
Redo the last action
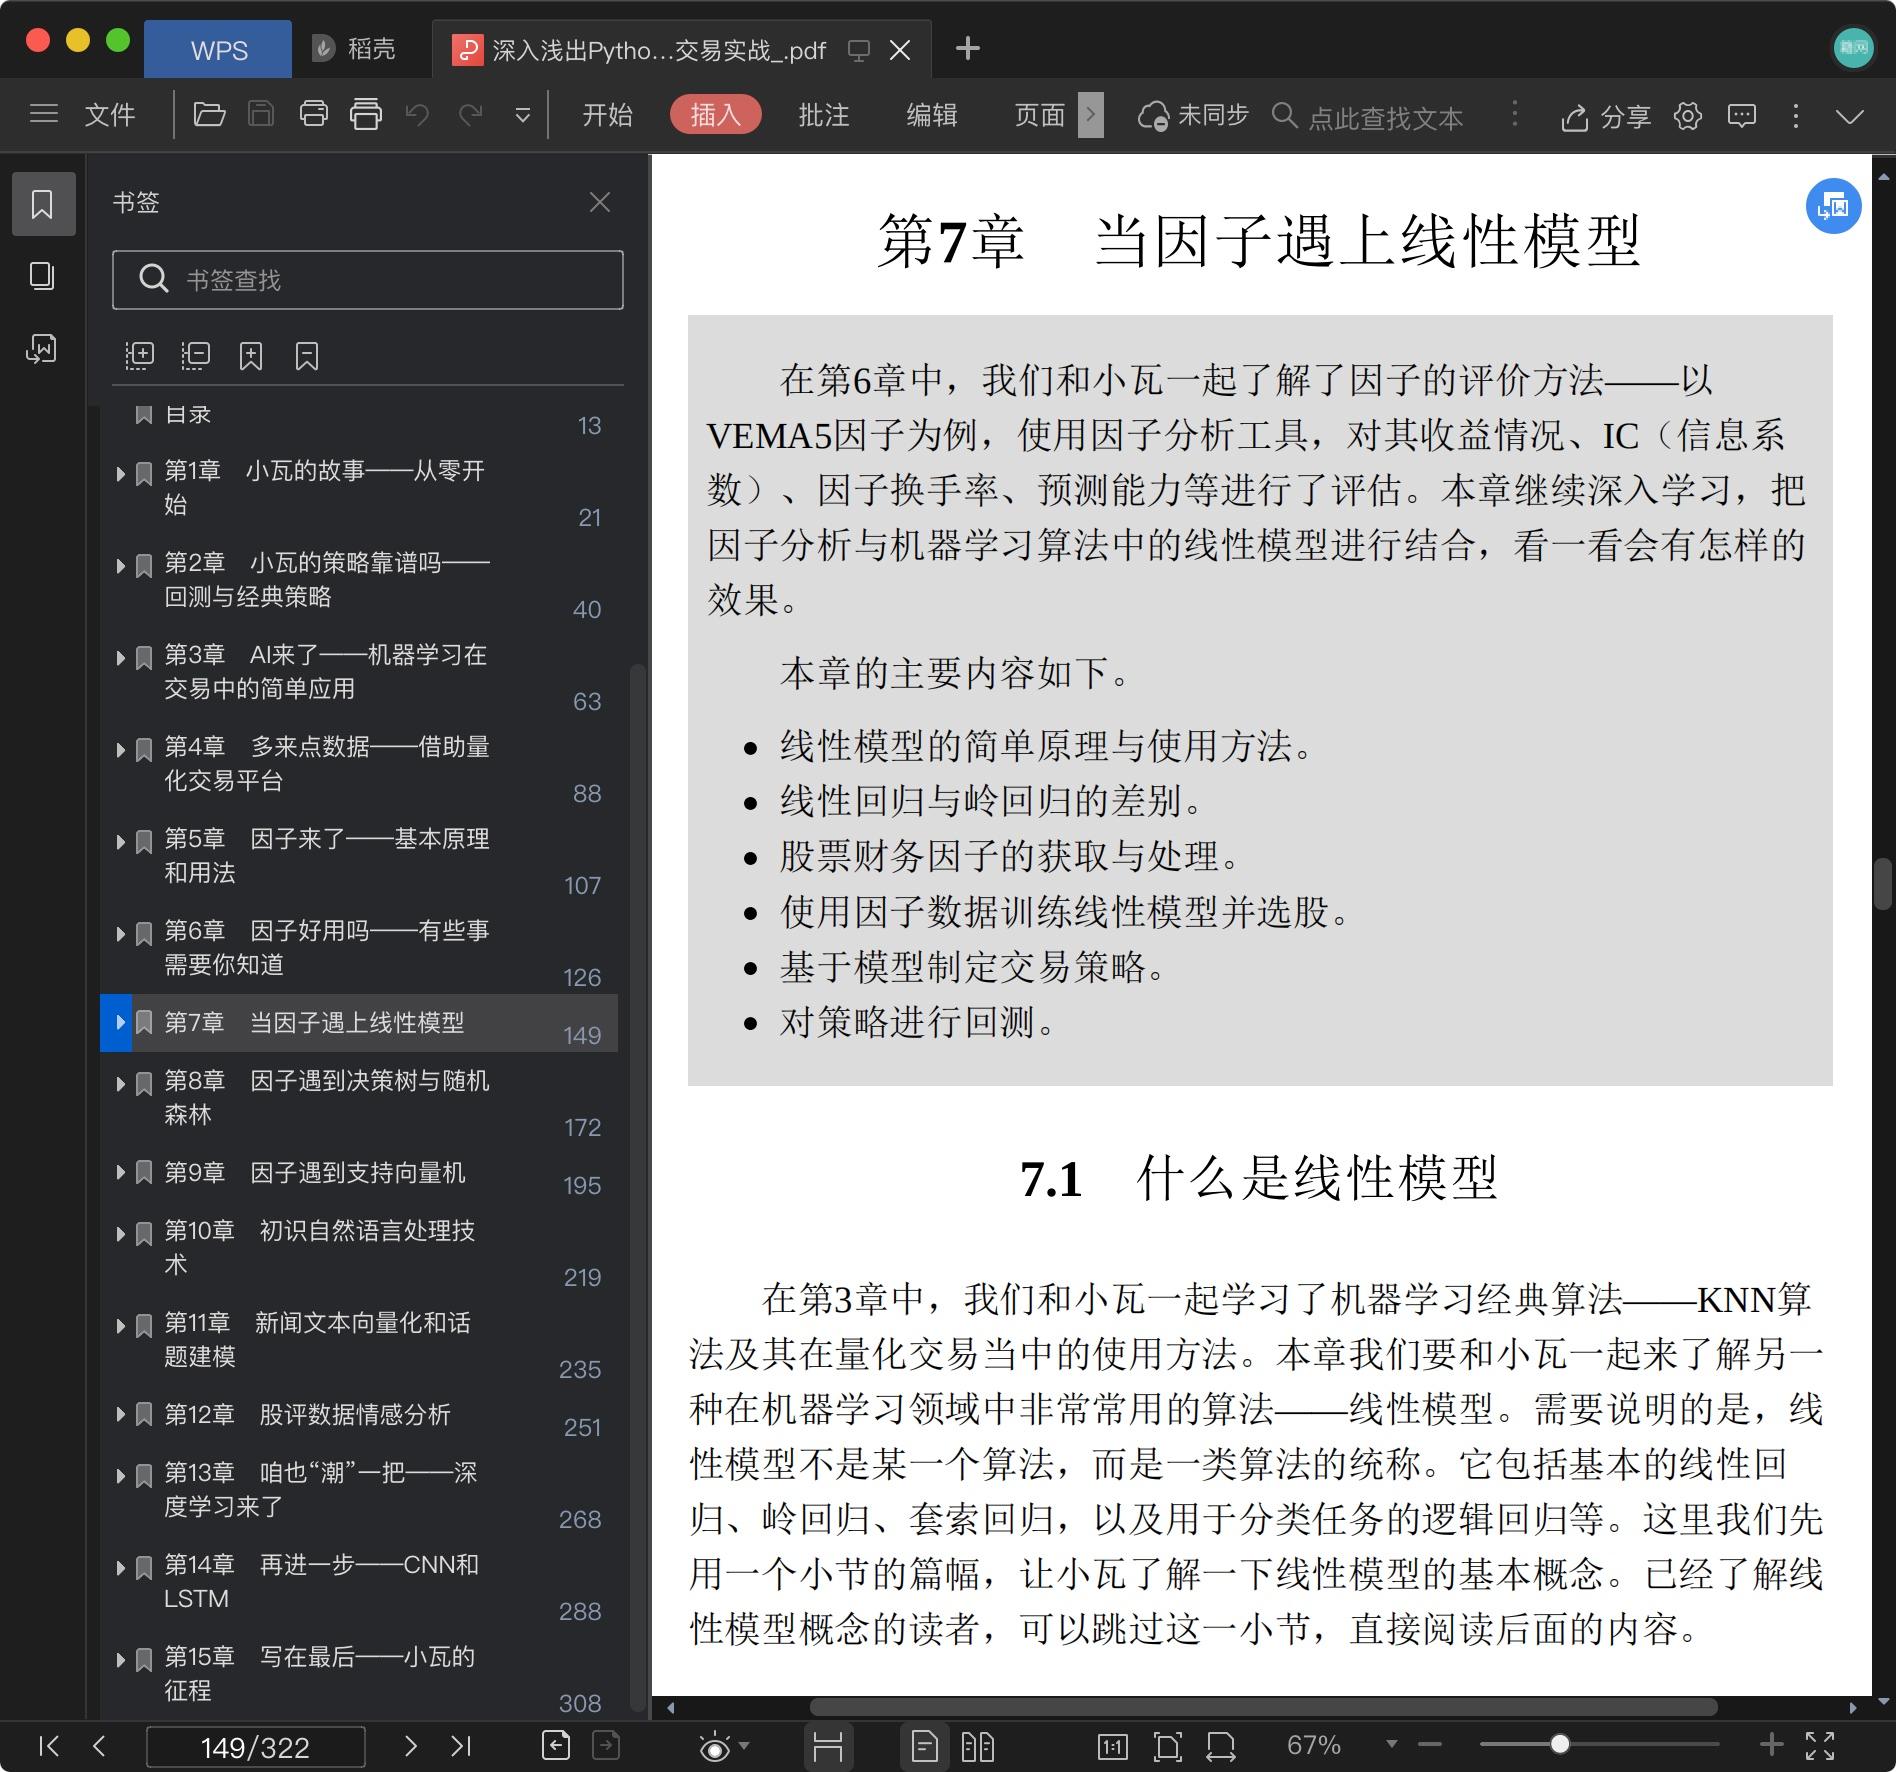[x=470, y=115]
